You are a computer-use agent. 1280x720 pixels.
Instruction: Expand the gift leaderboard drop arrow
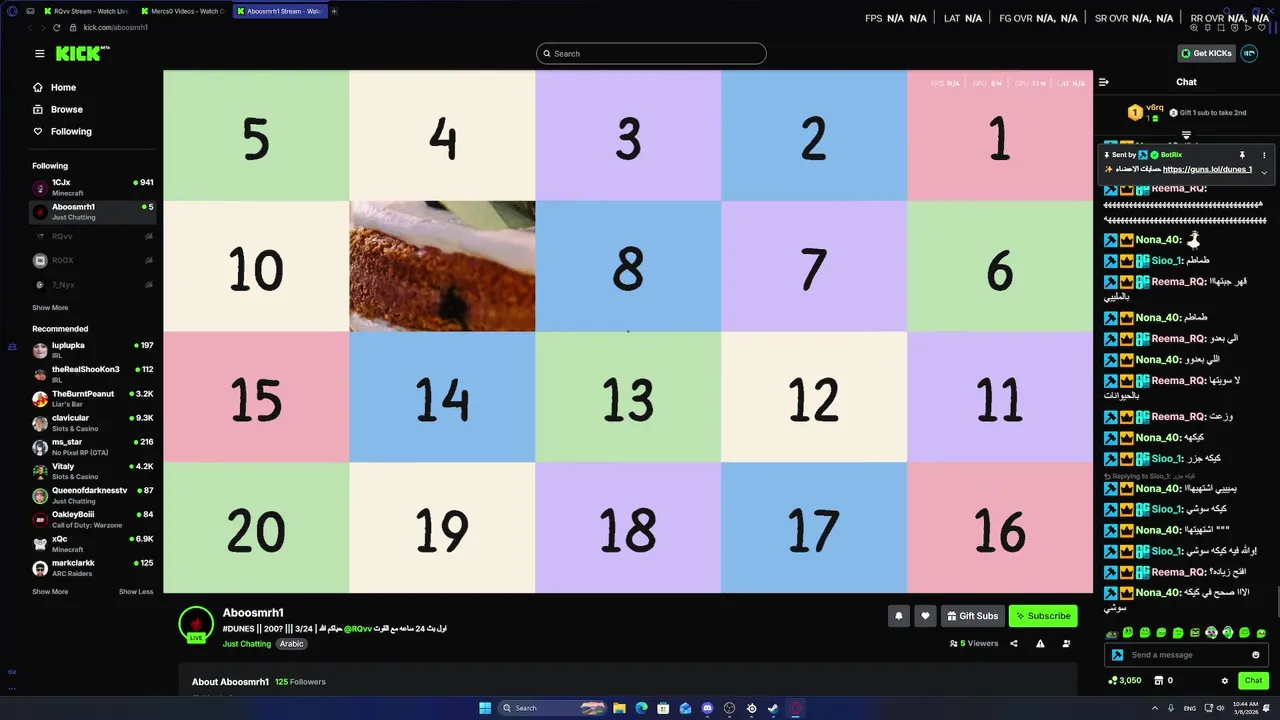1186,135
